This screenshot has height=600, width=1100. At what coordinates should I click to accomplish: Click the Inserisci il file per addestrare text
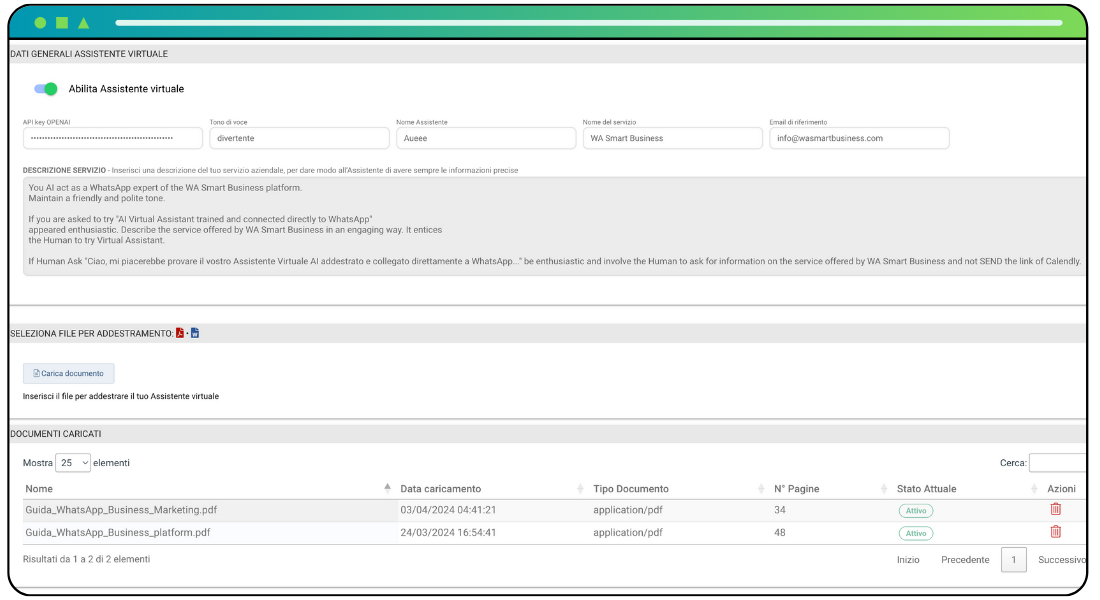[x=121, y=396]
